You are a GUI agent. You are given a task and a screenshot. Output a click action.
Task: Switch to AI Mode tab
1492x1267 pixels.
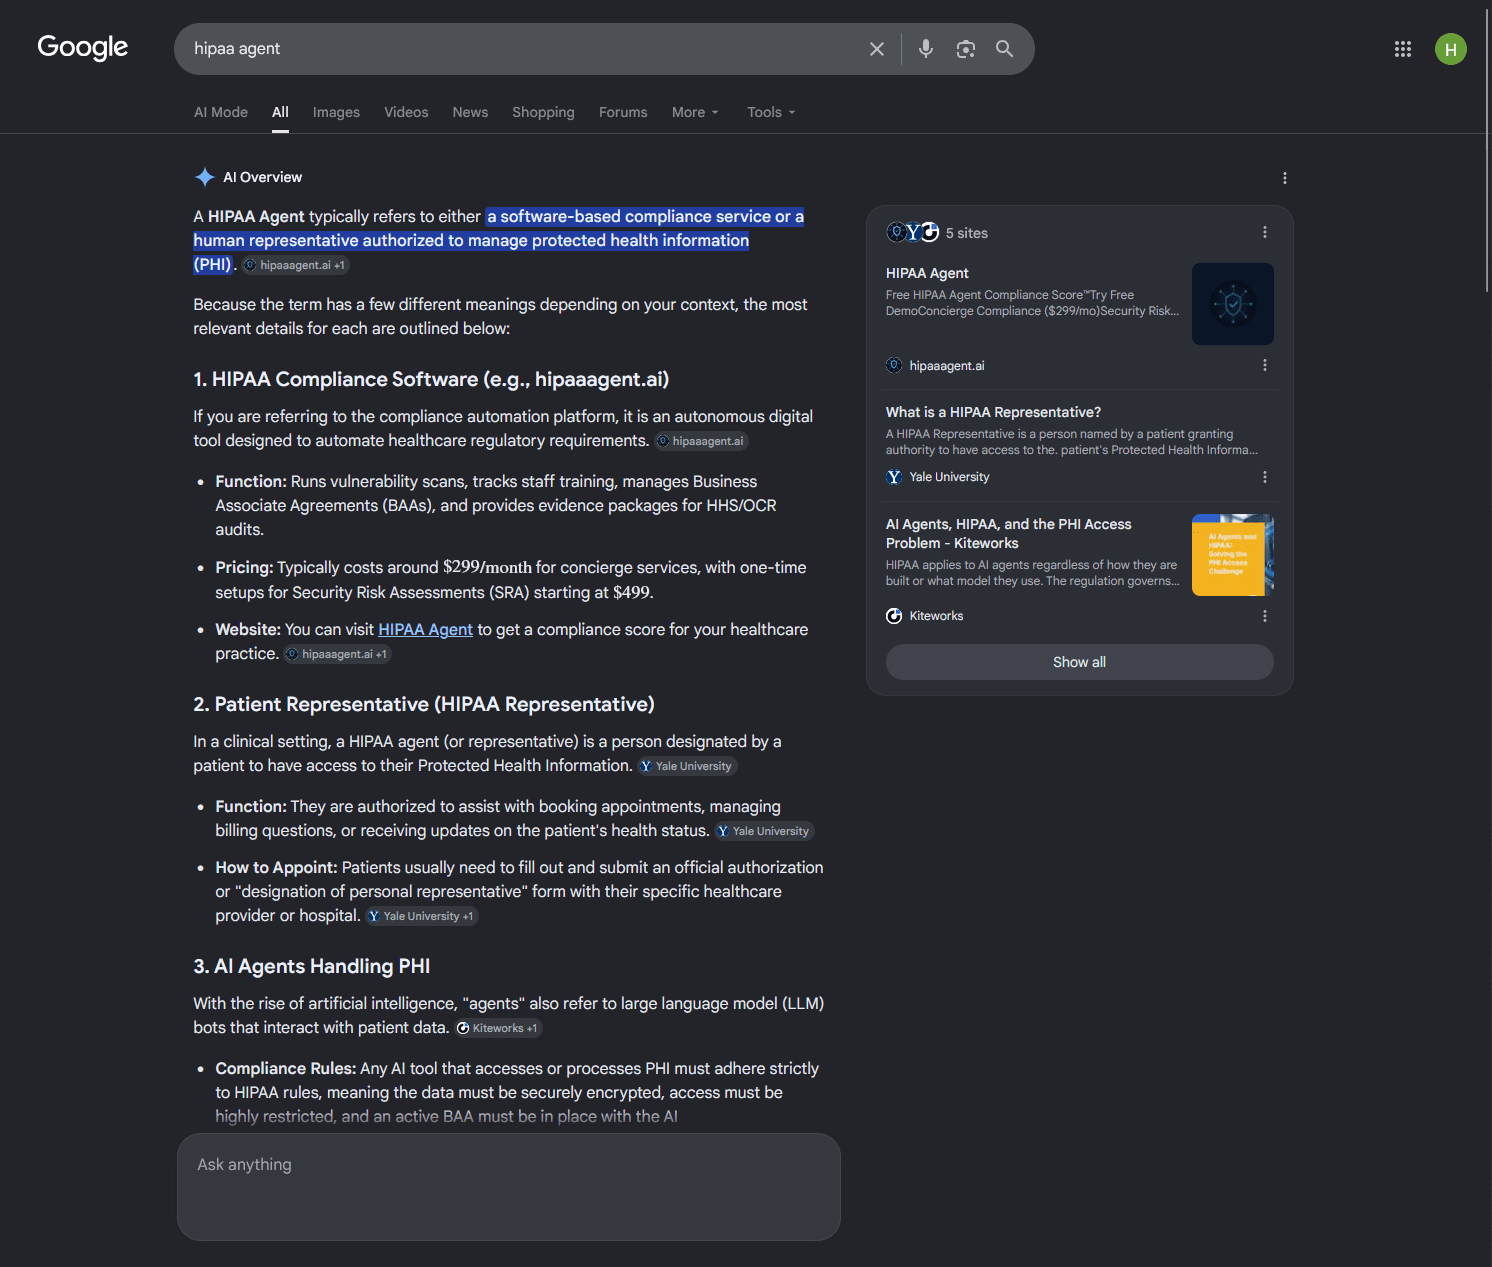pos(221,112)
